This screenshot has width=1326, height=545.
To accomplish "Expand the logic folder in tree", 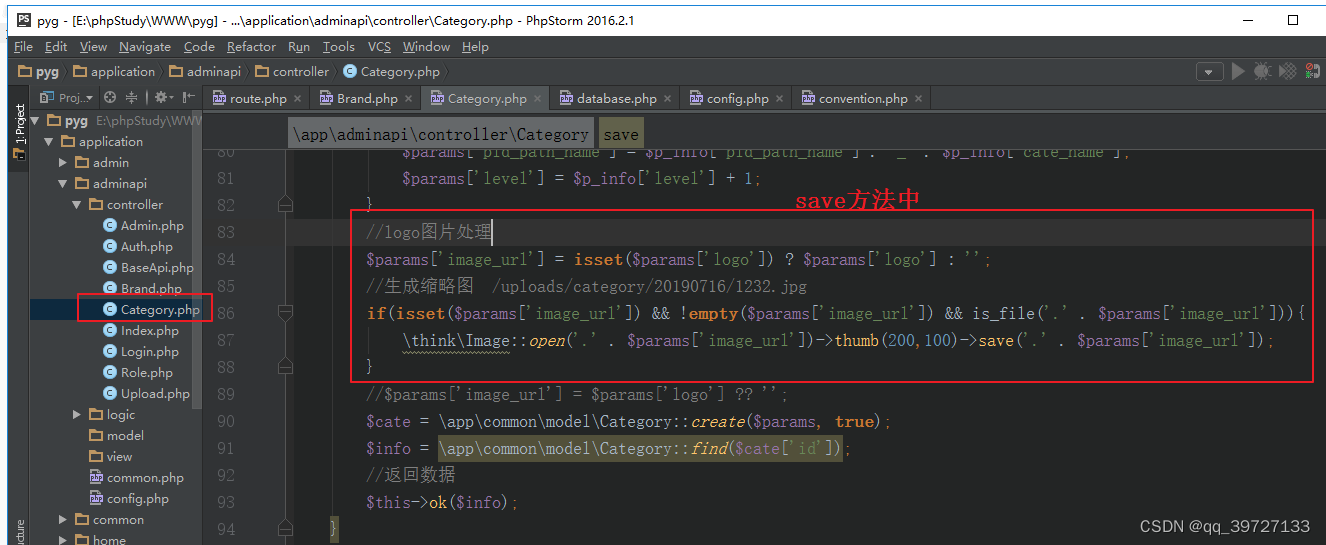I will click(78, 414).
